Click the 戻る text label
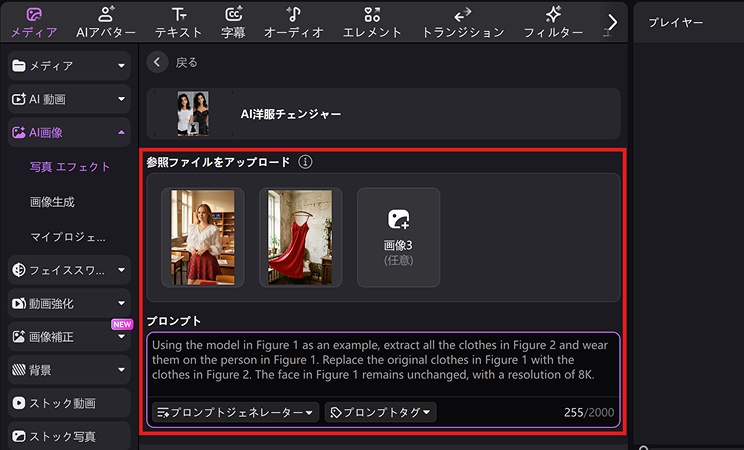 (186, 63)
